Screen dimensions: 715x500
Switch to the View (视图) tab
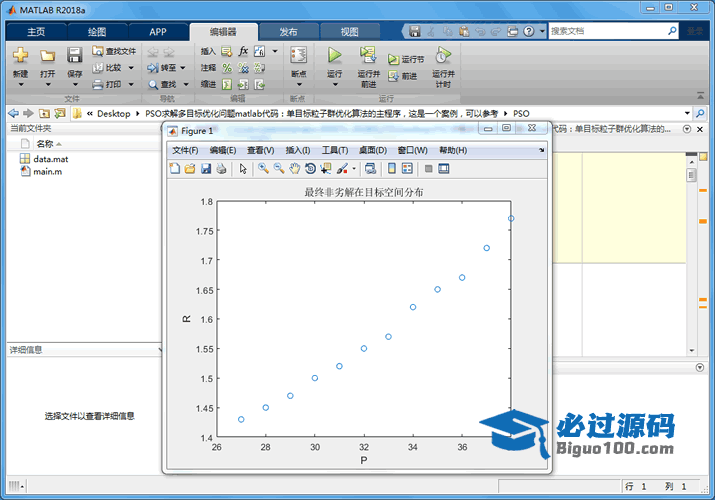point(350,32)
